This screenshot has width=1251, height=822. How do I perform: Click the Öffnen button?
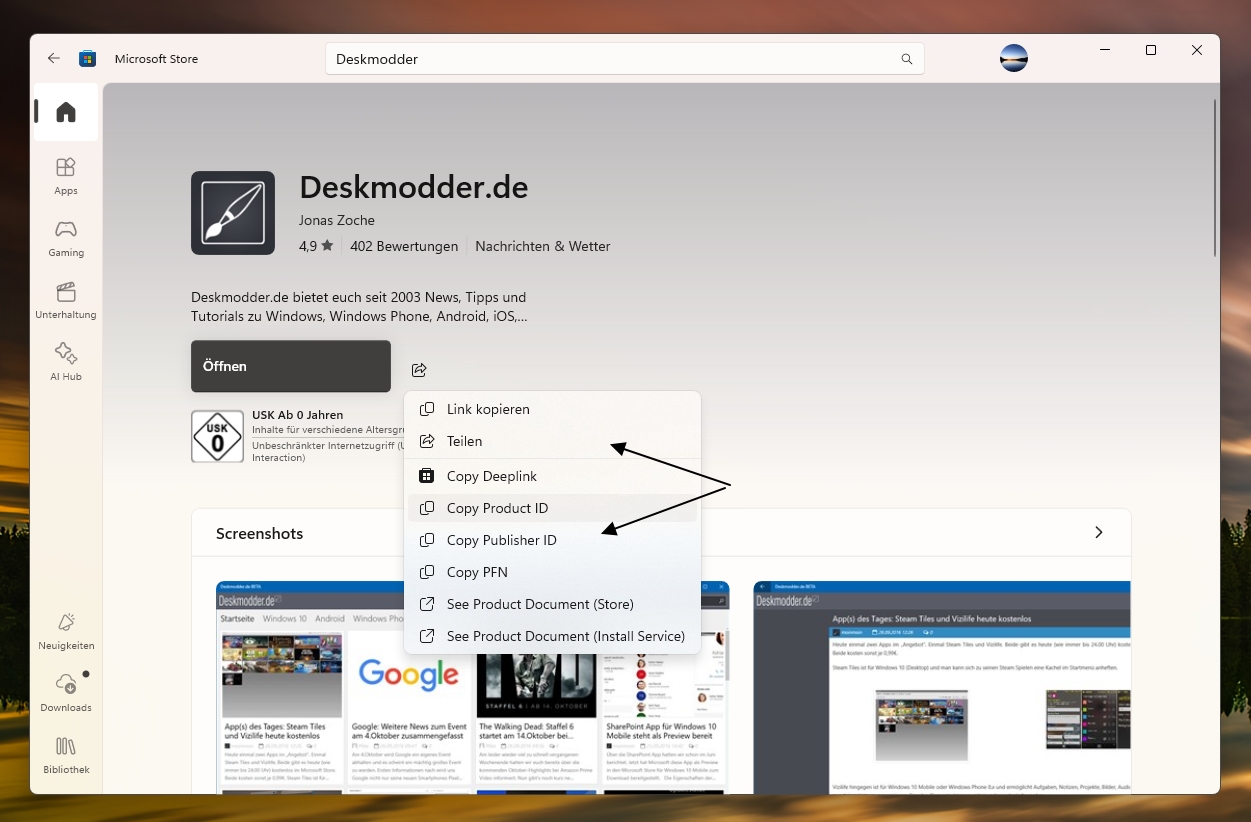(x=291, y=366)
